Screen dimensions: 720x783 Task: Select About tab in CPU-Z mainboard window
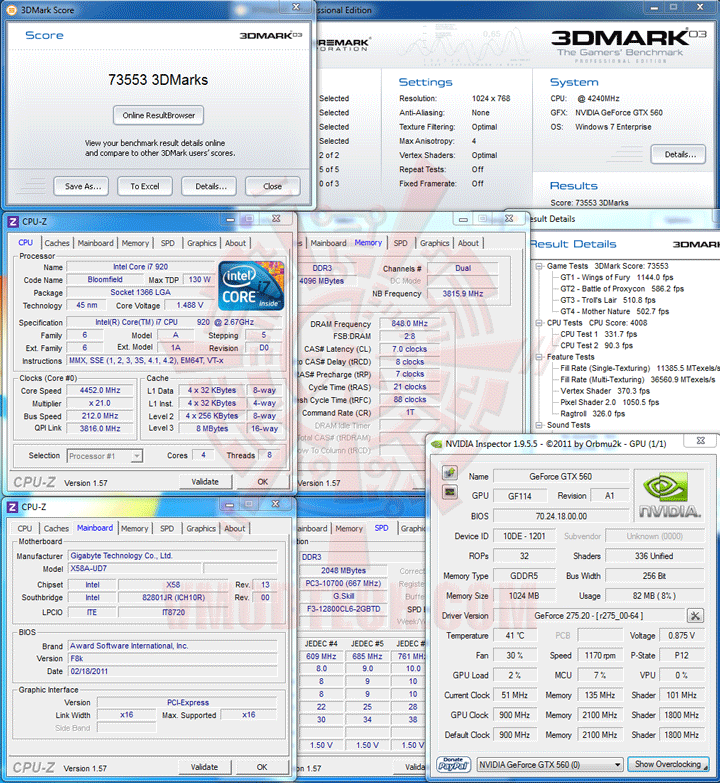tap(235, 528)
